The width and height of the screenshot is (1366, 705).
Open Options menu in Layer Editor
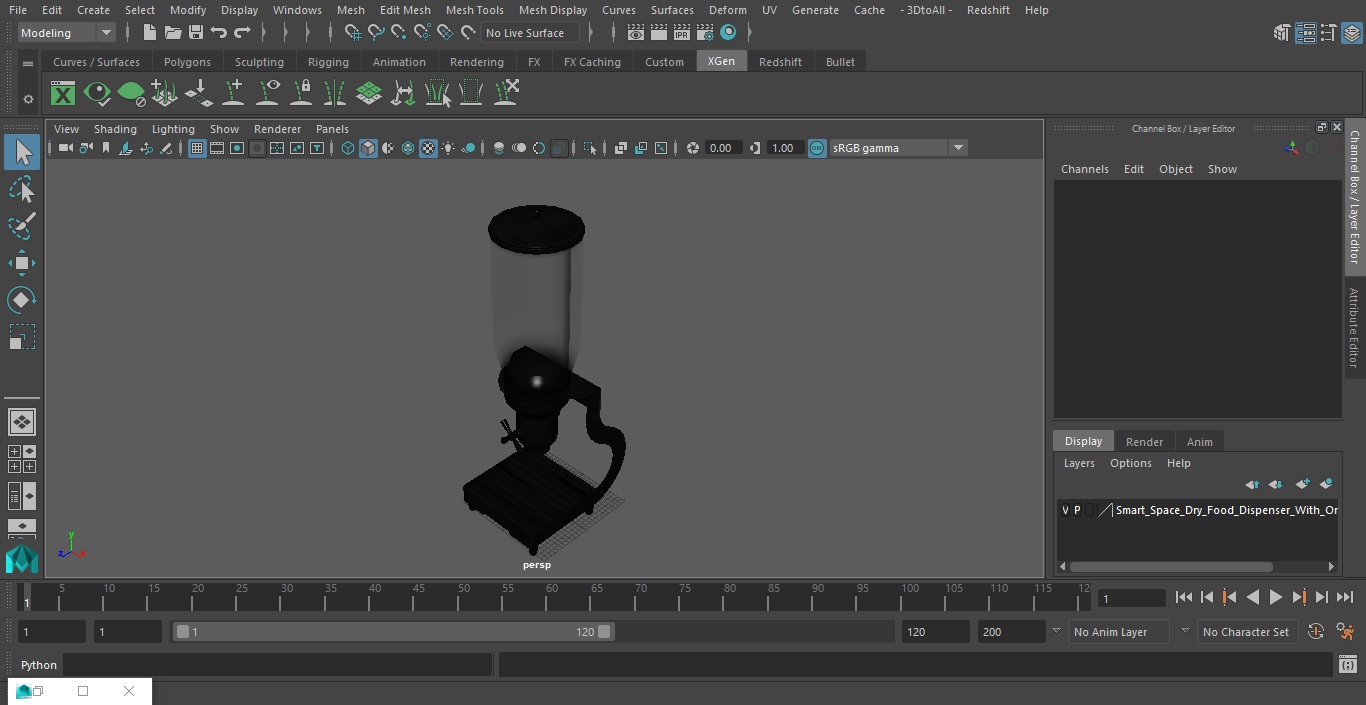point(1130,463)
